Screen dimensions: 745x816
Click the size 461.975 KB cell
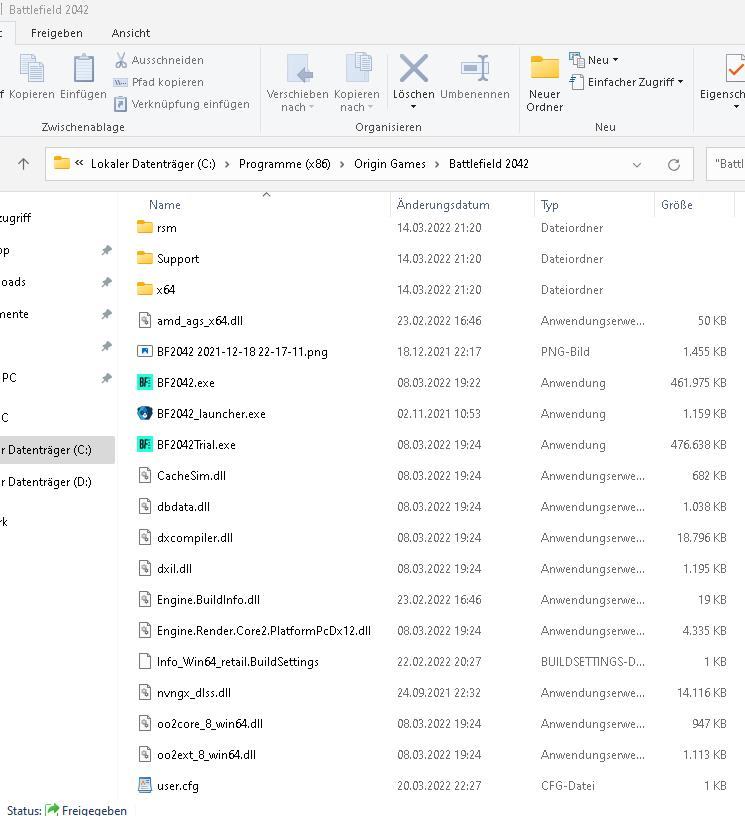click(698, 383)
